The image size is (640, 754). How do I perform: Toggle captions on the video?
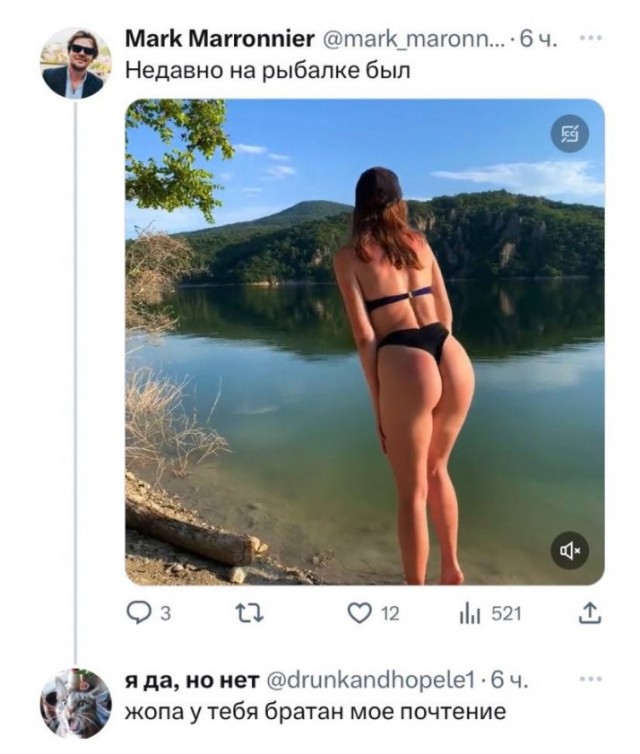571,134
